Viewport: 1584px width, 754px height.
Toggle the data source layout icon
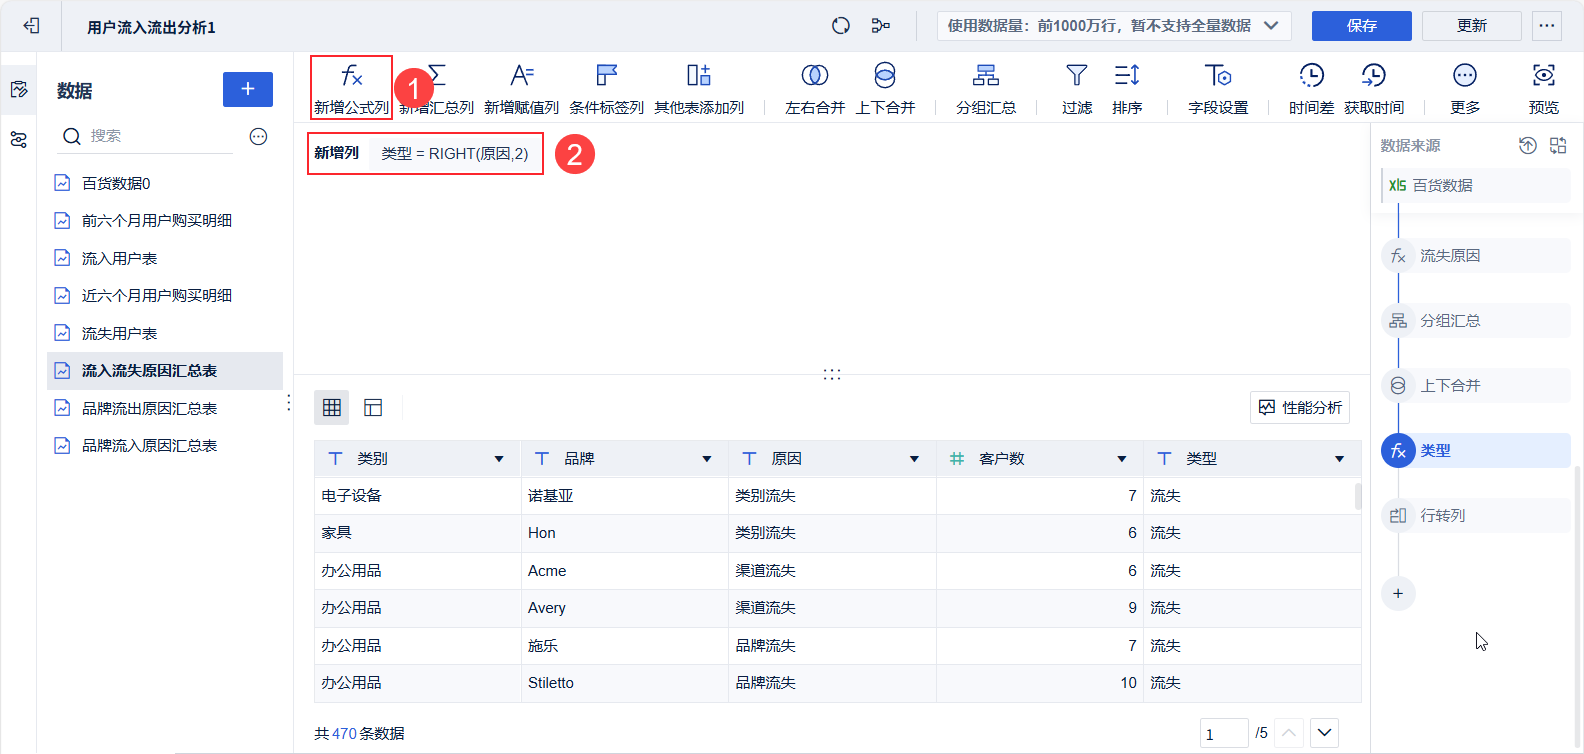click(1558, 146)
